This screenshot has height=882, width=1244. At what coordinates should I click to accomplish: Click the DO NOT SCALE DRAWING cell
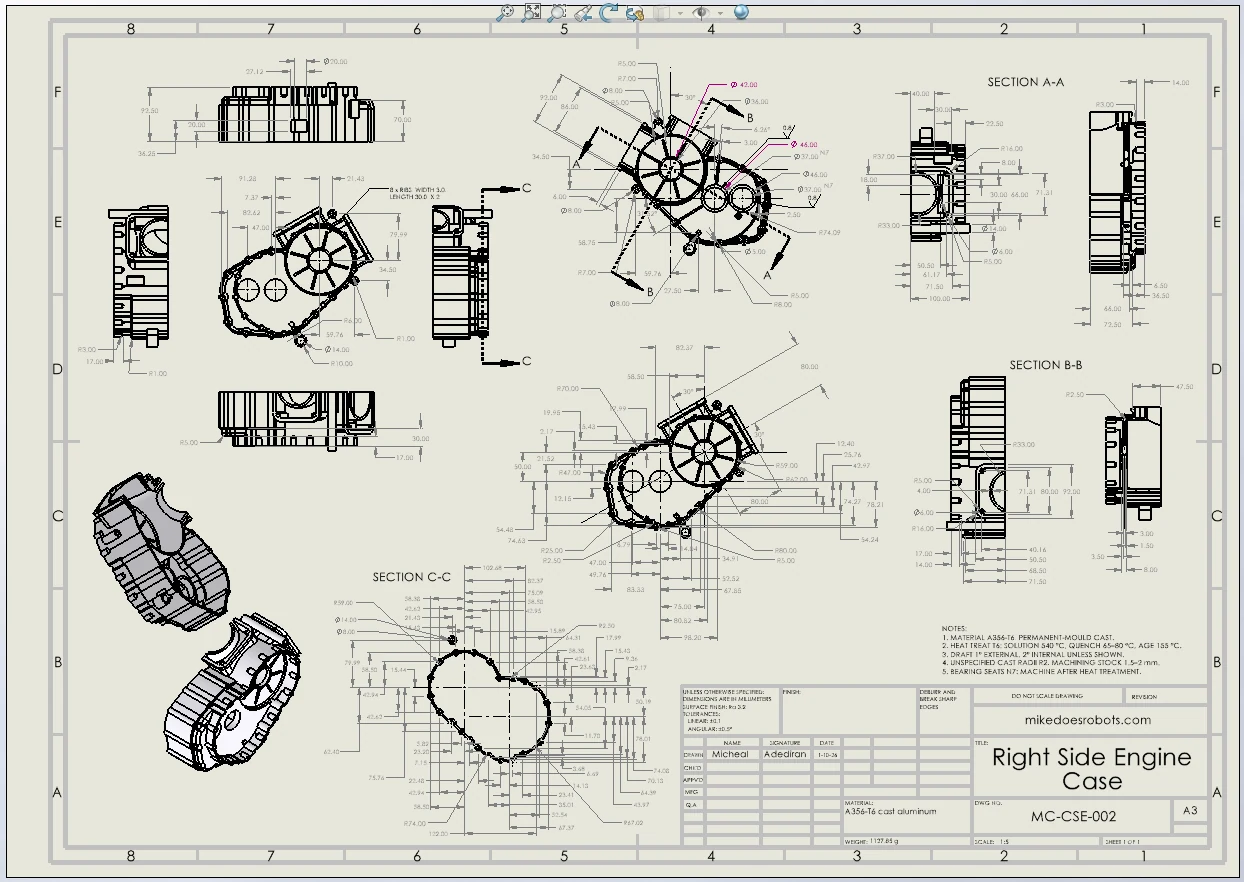[1047, 696]
